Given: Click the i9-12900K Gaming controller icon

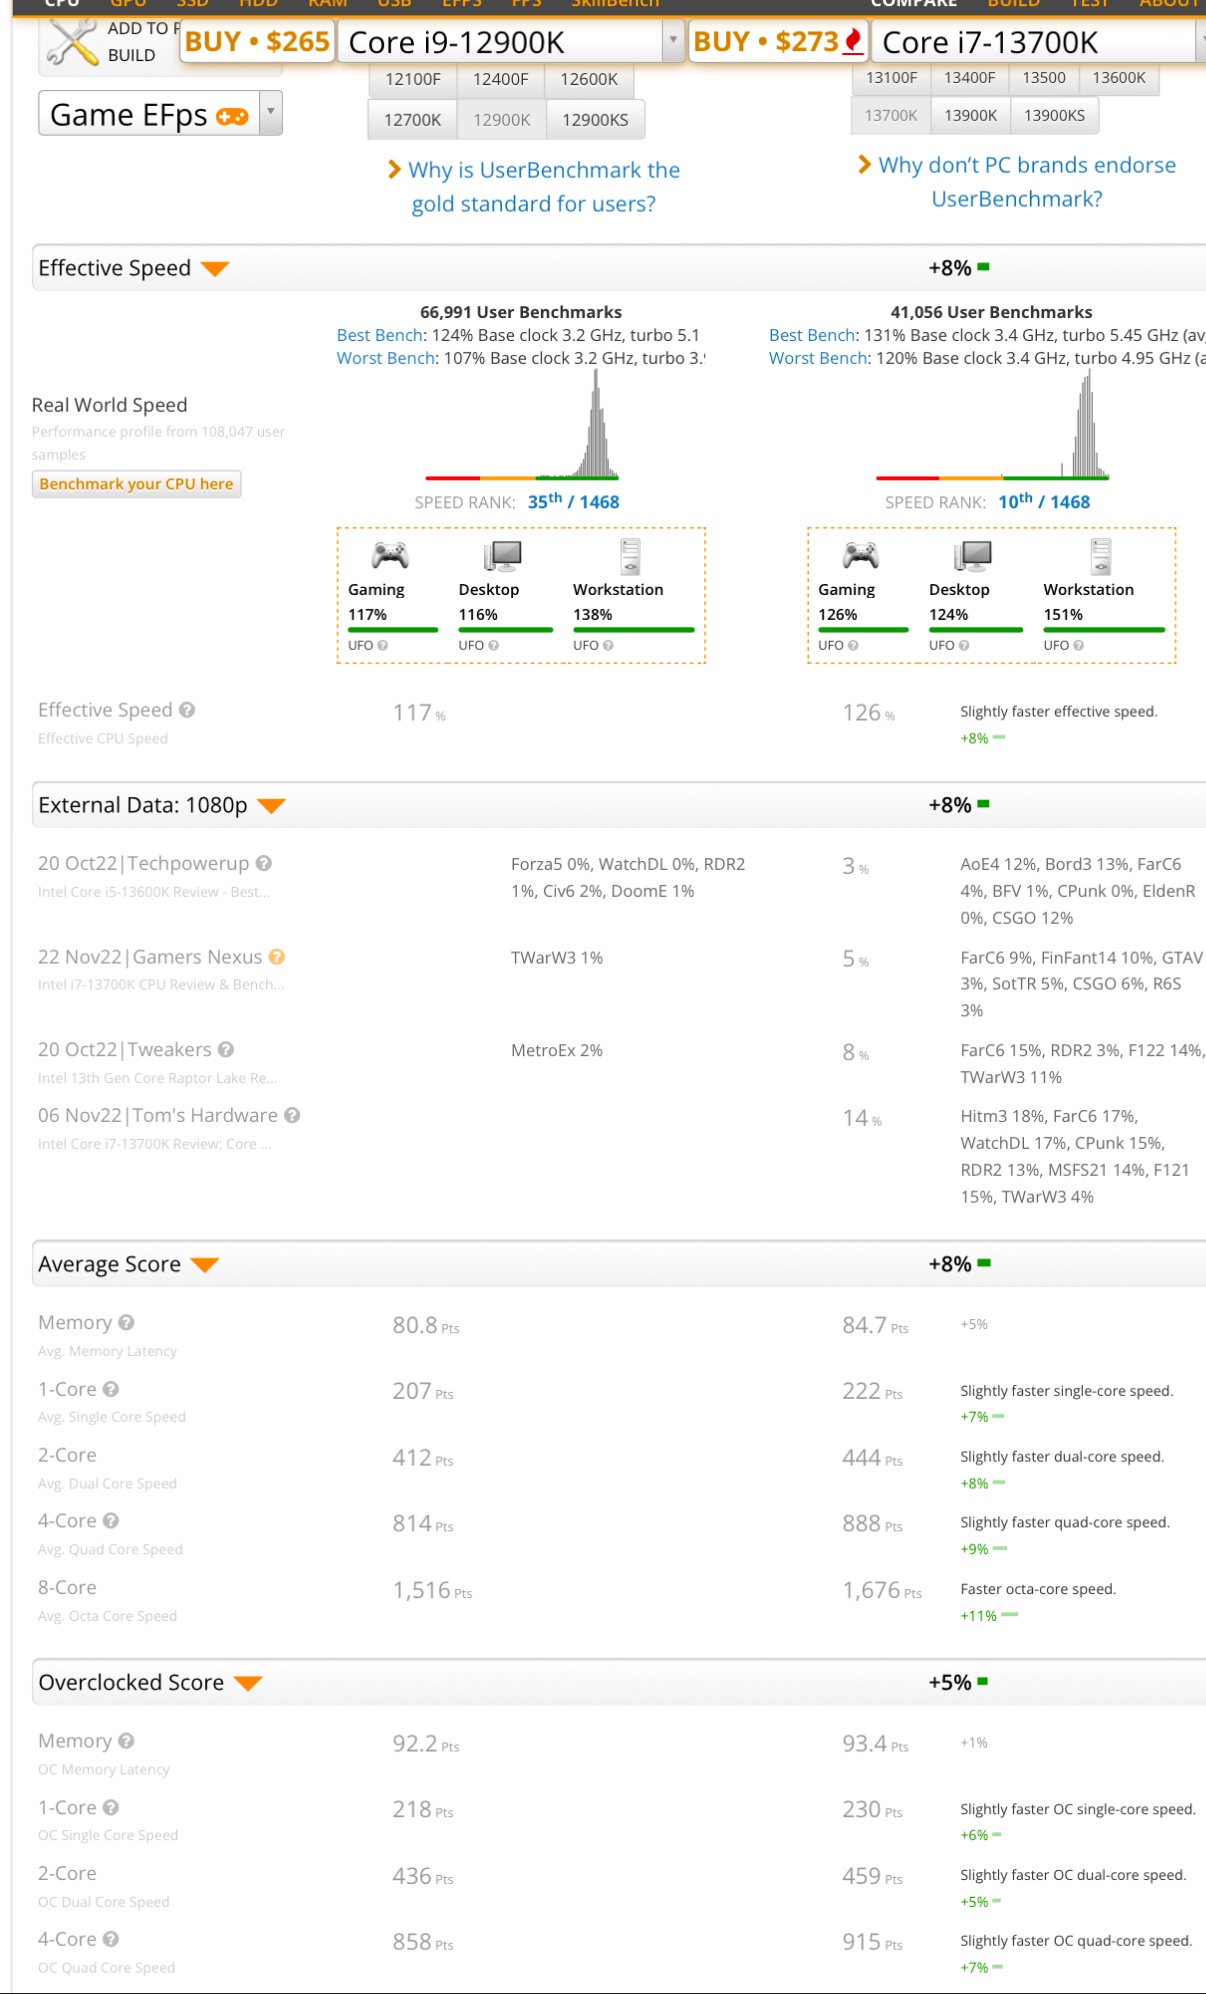Looking at the screenshot, I should [x=390, y=555].
